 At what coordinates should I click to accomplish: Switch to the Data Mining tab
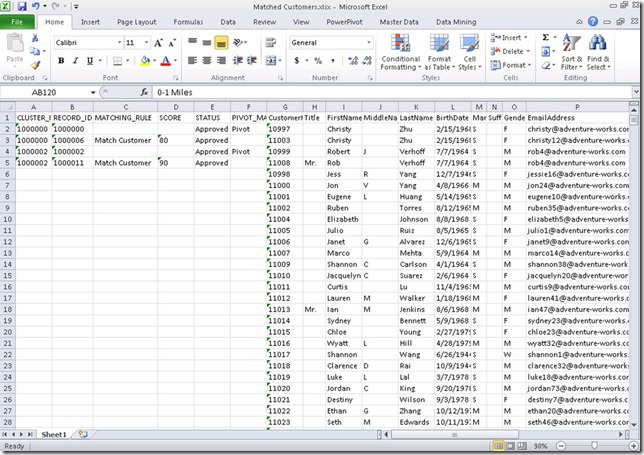(x=456, y=22)
